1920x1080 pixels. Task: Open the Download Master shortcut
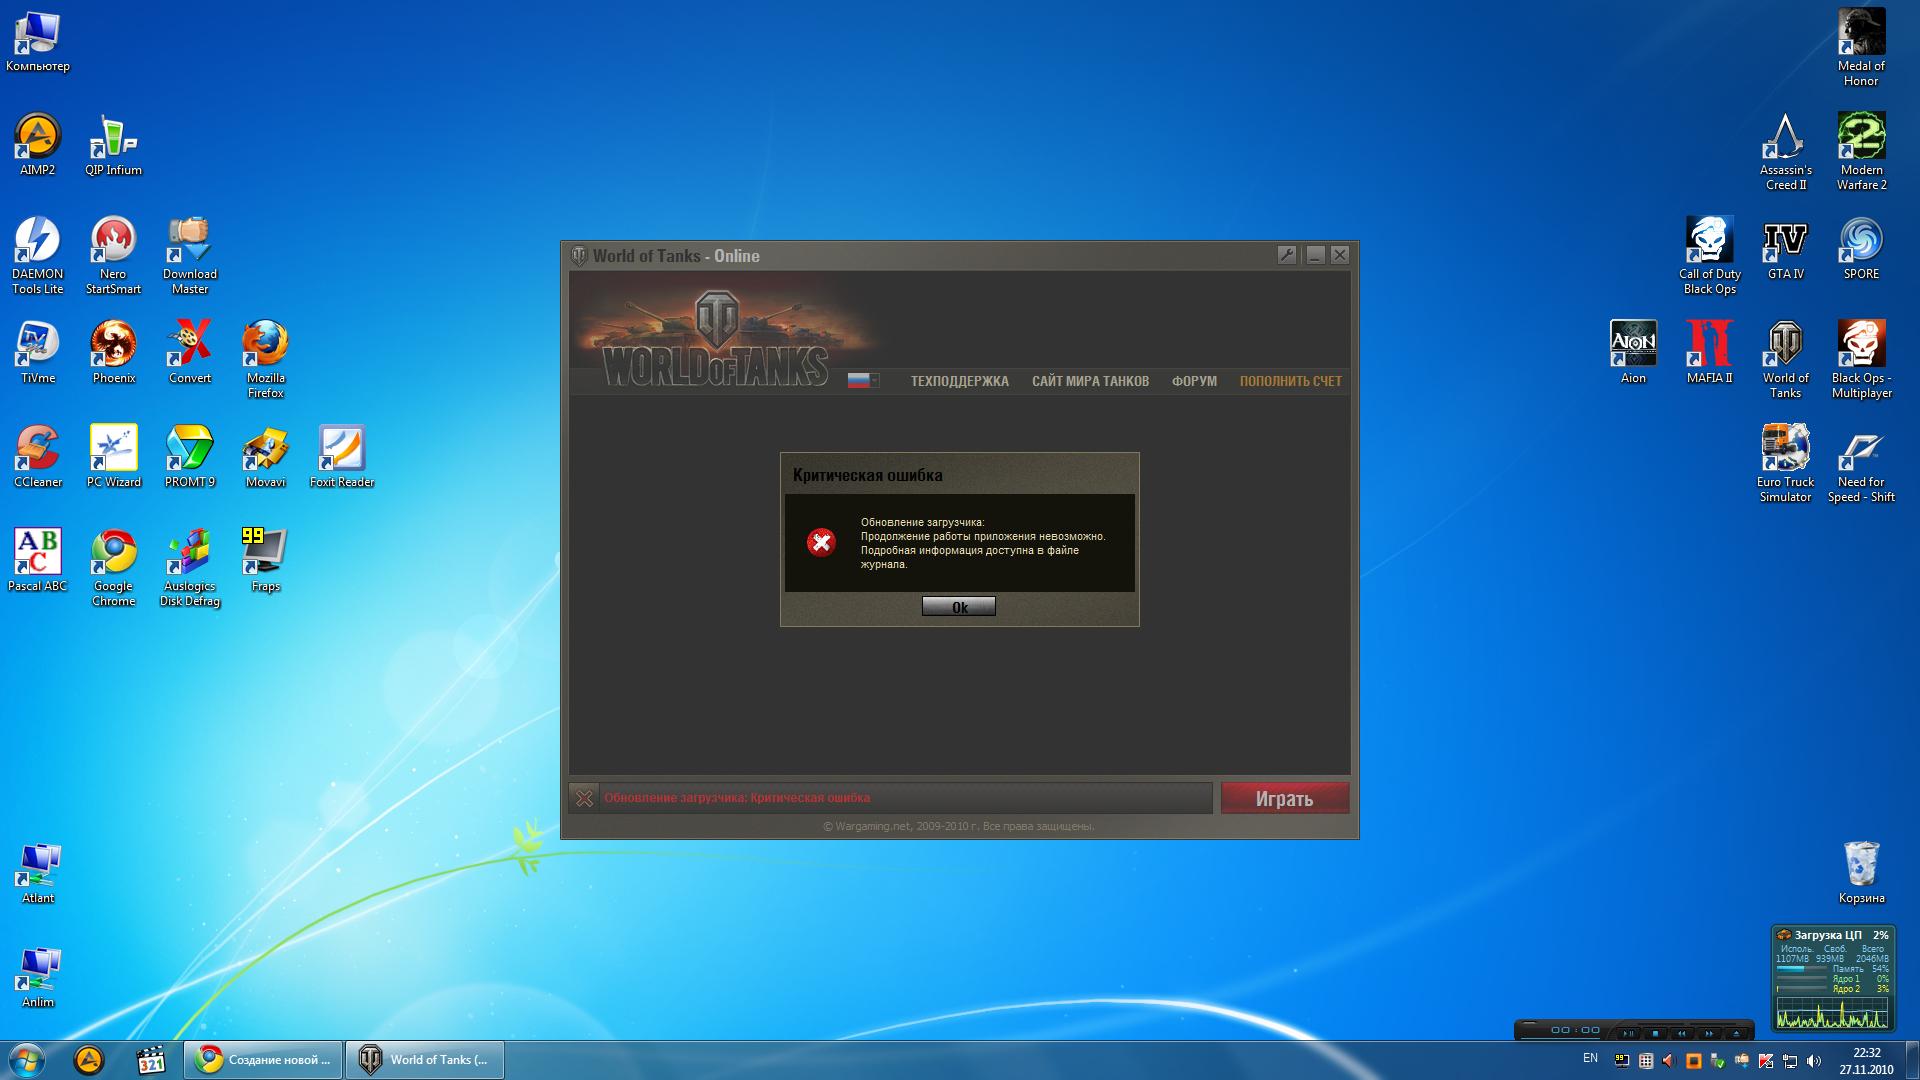click(x=190, y=256)
